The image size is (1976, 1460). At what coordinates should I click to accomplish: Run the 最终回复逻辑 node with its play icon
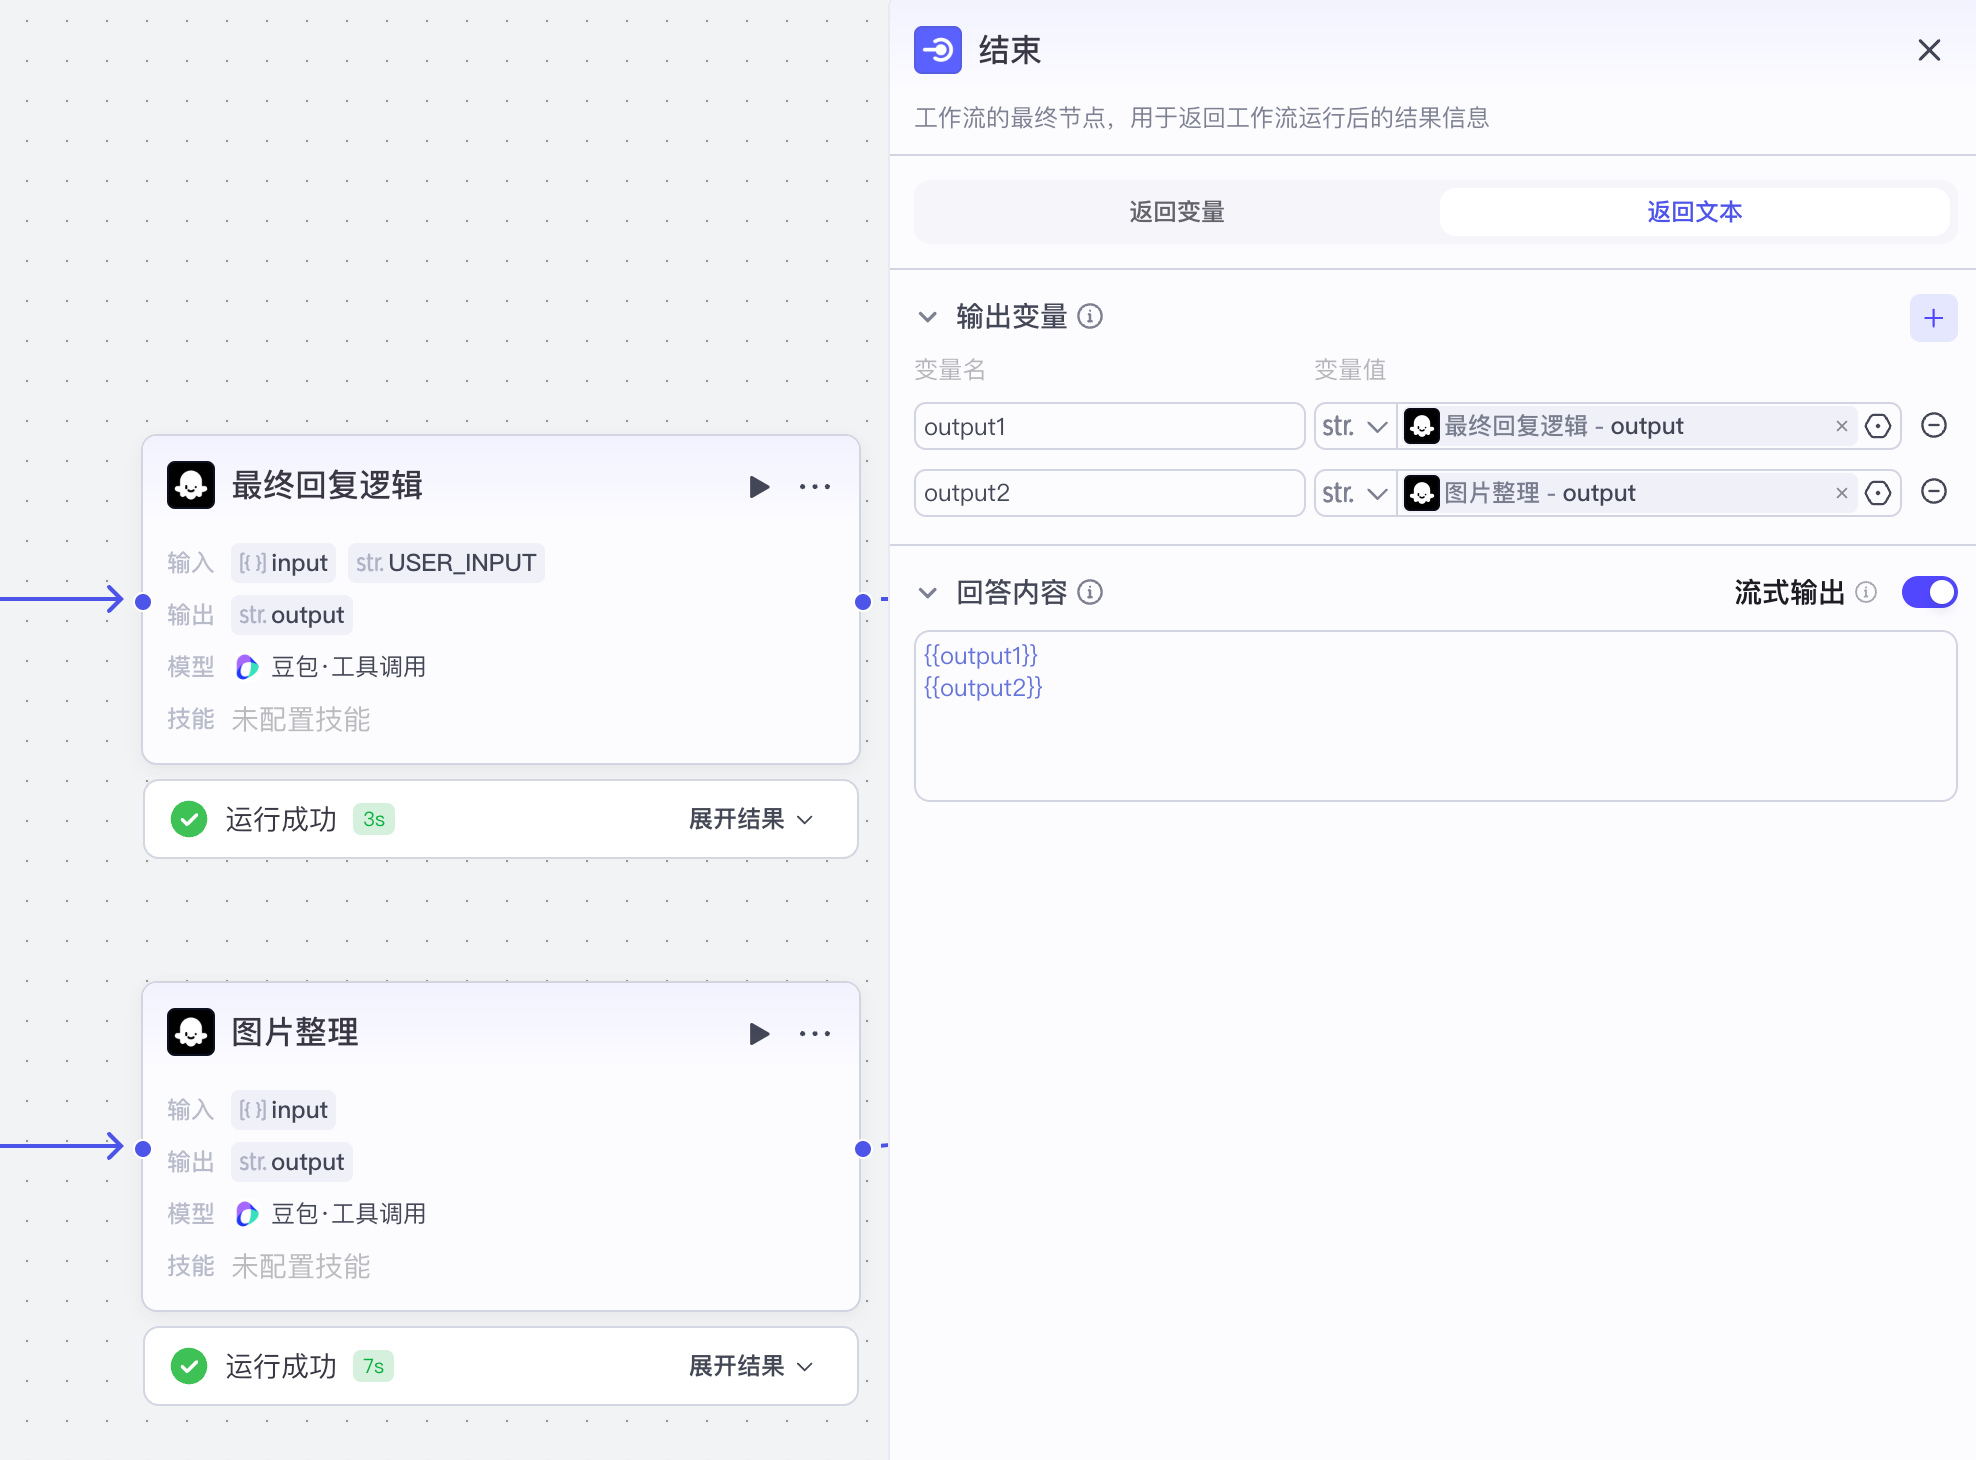pyautogui.click(x=760, y=486)
